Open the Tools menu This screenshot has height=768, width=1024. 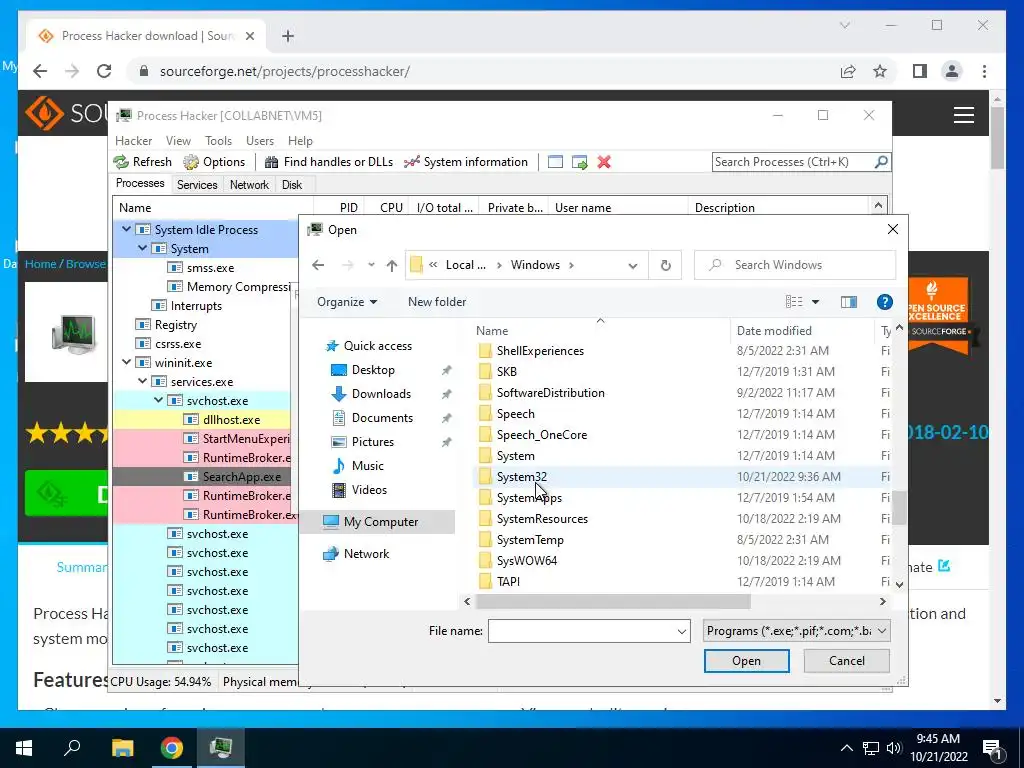click(x=218, y=140)
